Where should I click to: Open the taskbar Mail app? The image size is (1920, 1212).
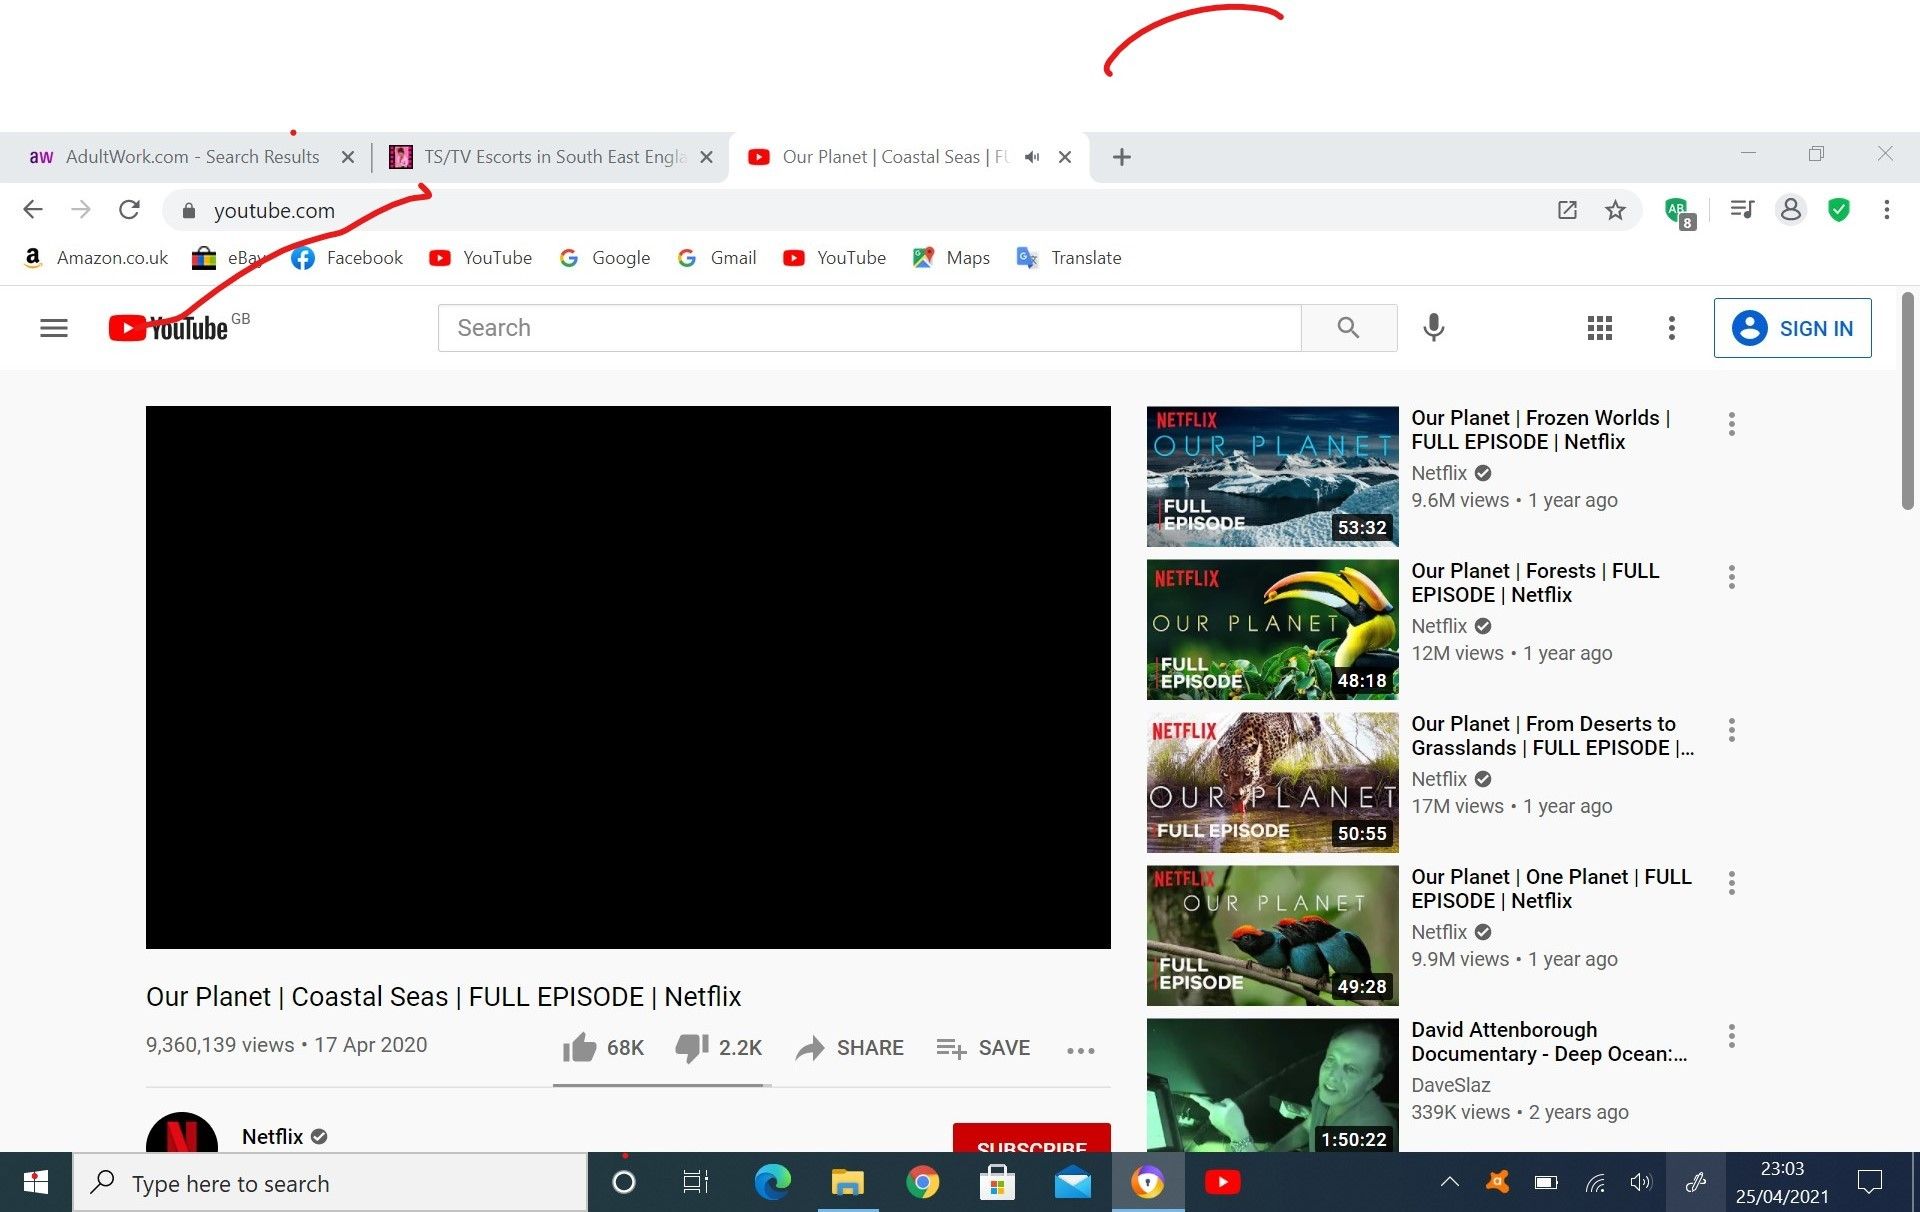pos(1072,1183)
